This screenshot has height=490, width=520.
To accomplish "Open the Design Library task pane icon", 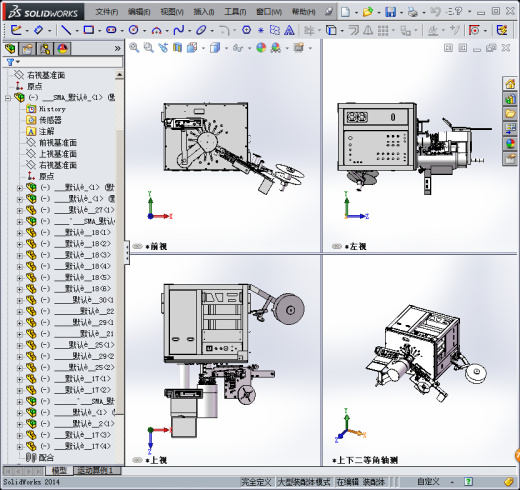I will pos(510,99).
